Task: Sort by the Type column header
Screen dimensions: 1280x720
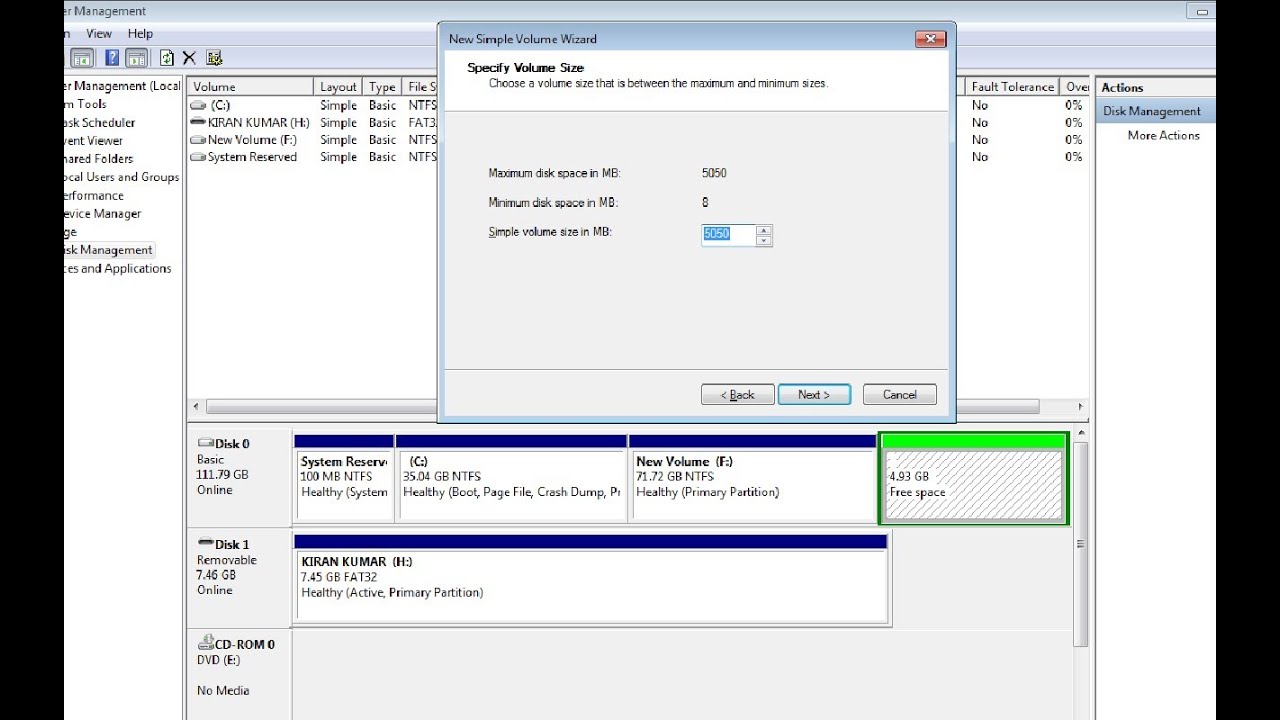Action: click(382, 87)
